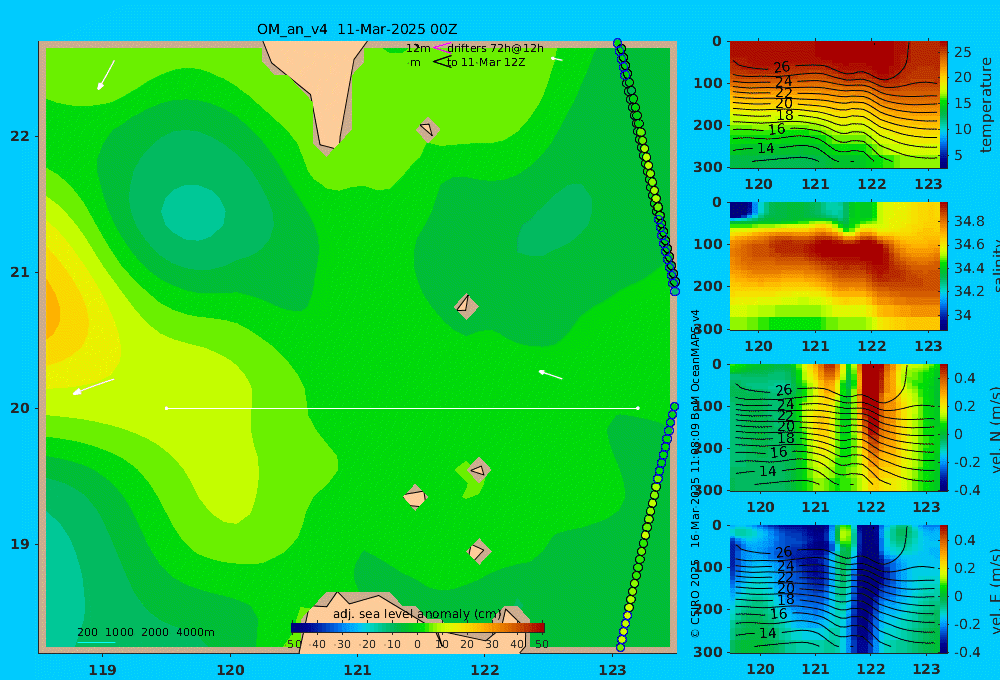This screenshot has height=680, width=1000.
Task: Click the sea level anomaly colour bar
Action: point(418,628)
